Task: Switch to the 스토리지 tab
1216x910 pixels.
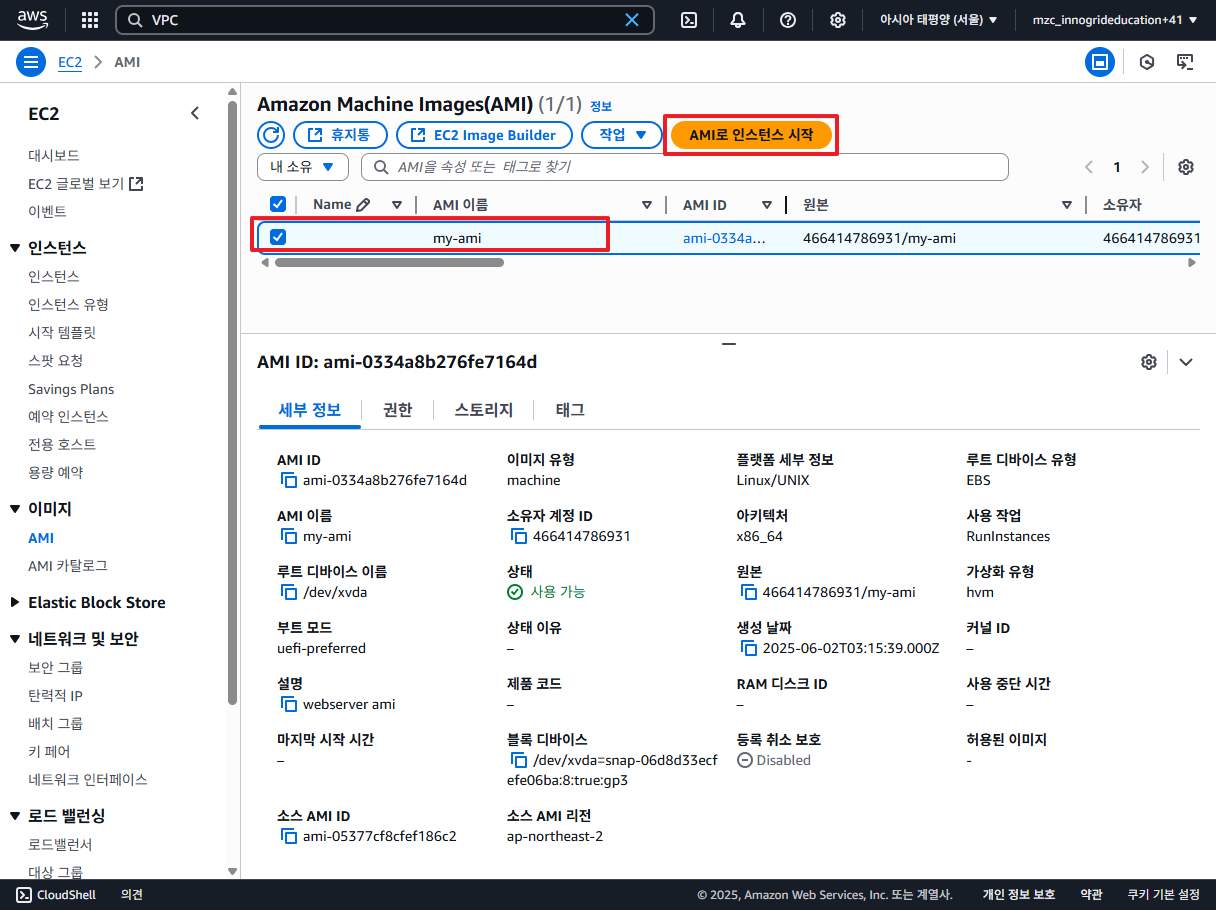Action: pyautogui.click(x=483, y=410)
